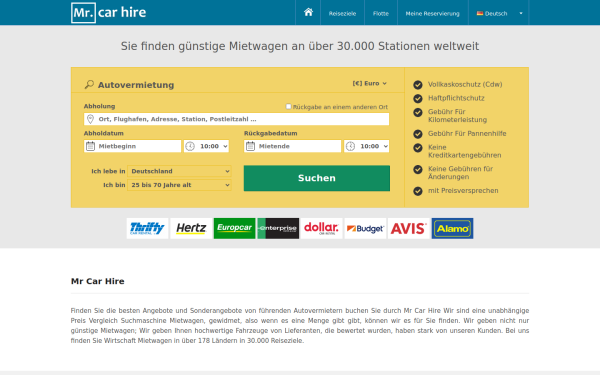Click the Dollar logo

321,228
